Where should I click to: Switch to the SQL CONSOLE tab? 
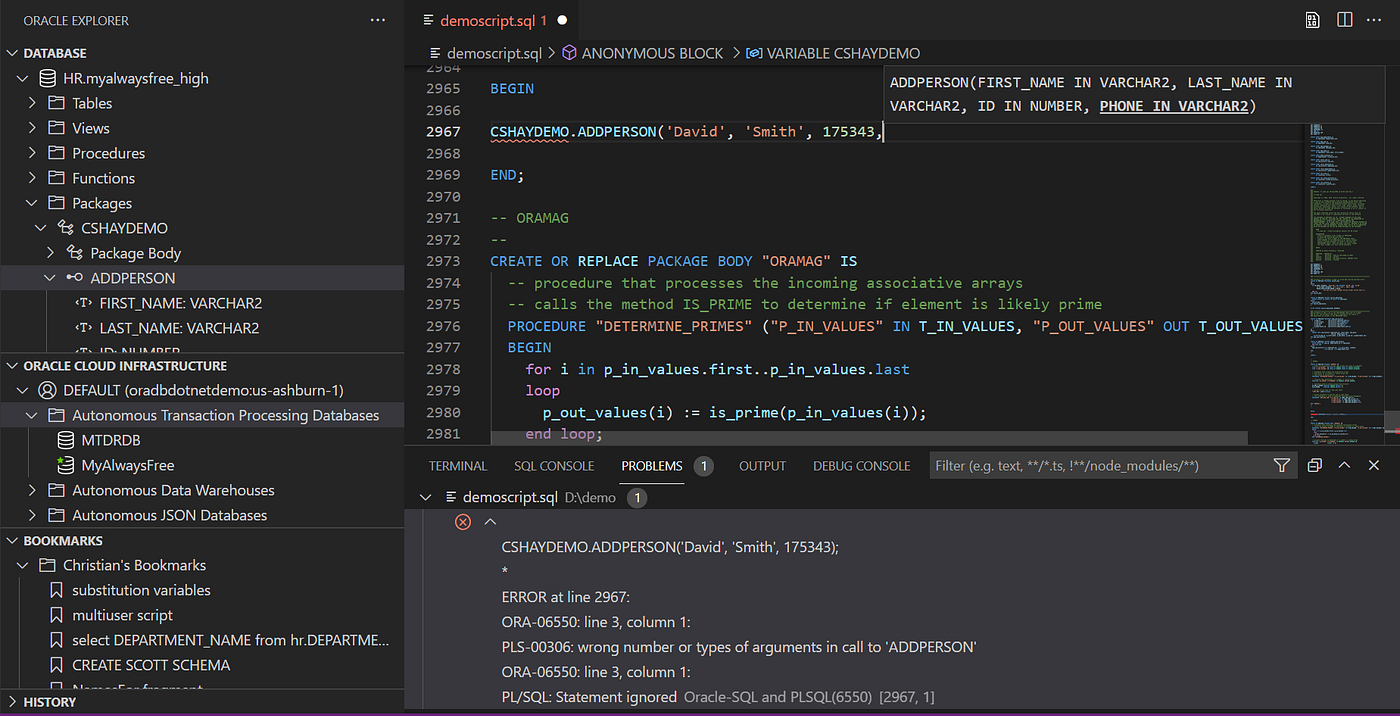pyautogui.click(x=554, y=466)
